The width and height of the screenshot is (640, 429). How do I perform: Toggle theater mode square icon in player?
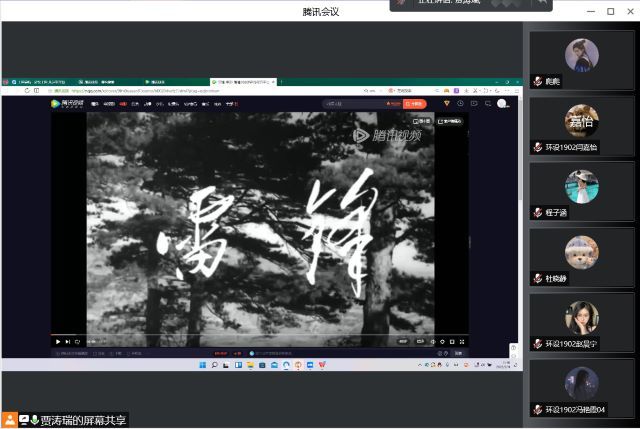(x=452, y=342)
